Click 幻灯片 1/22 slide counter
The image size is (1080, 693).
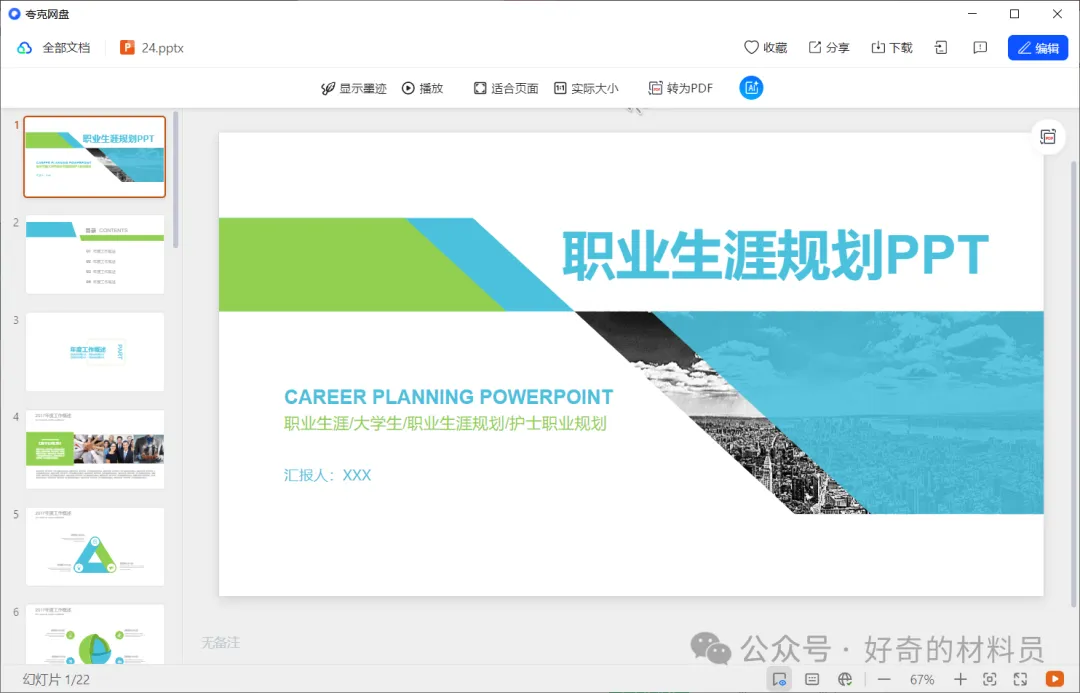pyautogui.click(x=56, y=680)
